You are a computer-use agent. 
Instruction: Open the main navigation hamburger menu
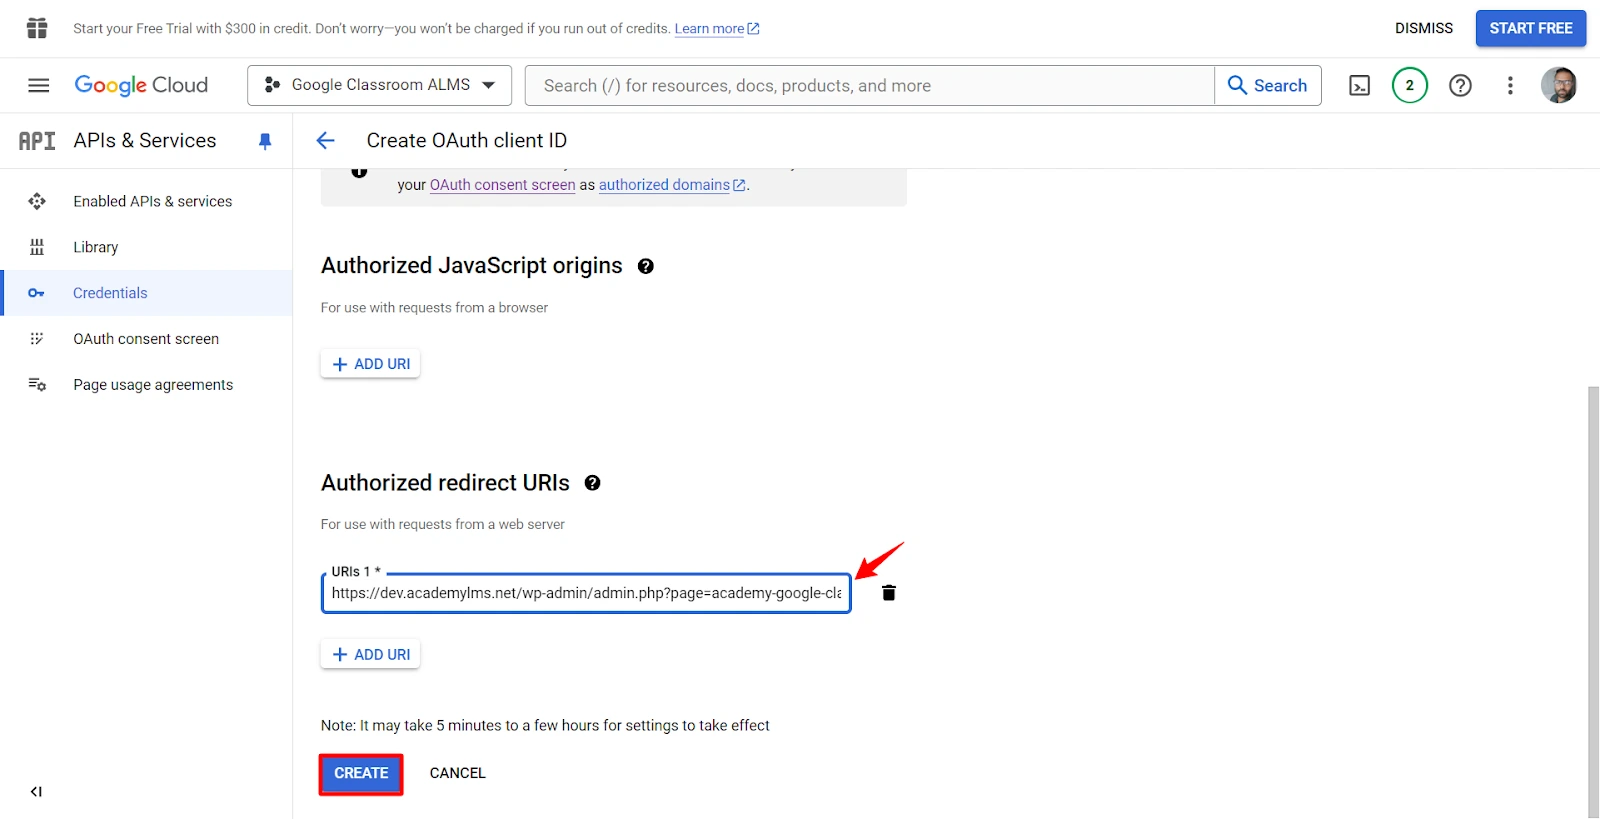tap(39, 86)
